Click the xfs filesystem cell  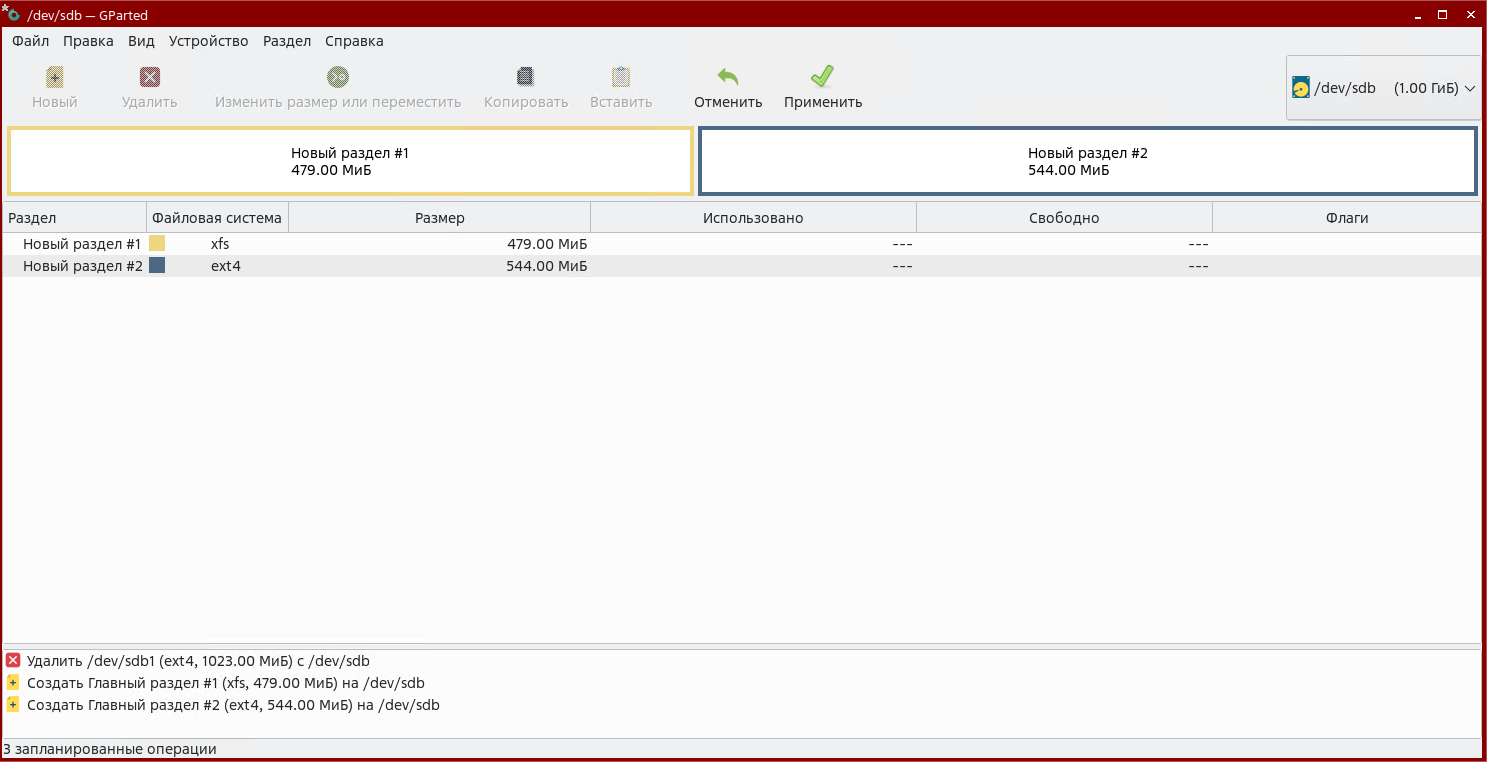pyautogui.click(x=220, y=244)
